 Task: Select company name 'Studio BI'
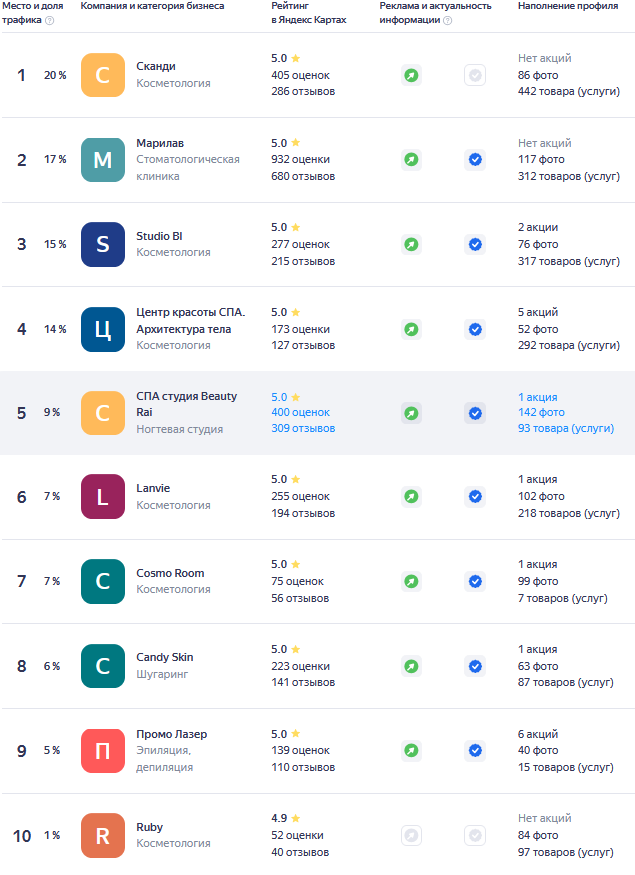[159, 236]
